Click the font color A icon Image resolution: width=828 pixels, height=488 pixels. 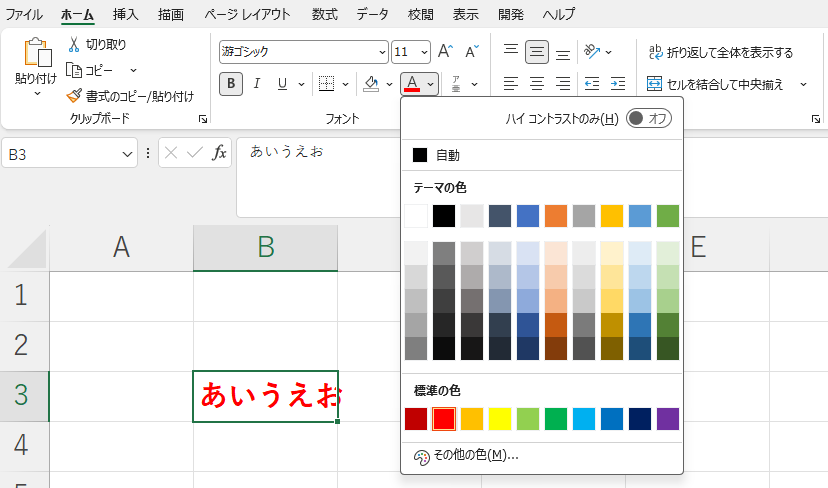click(x=412, y=83)
